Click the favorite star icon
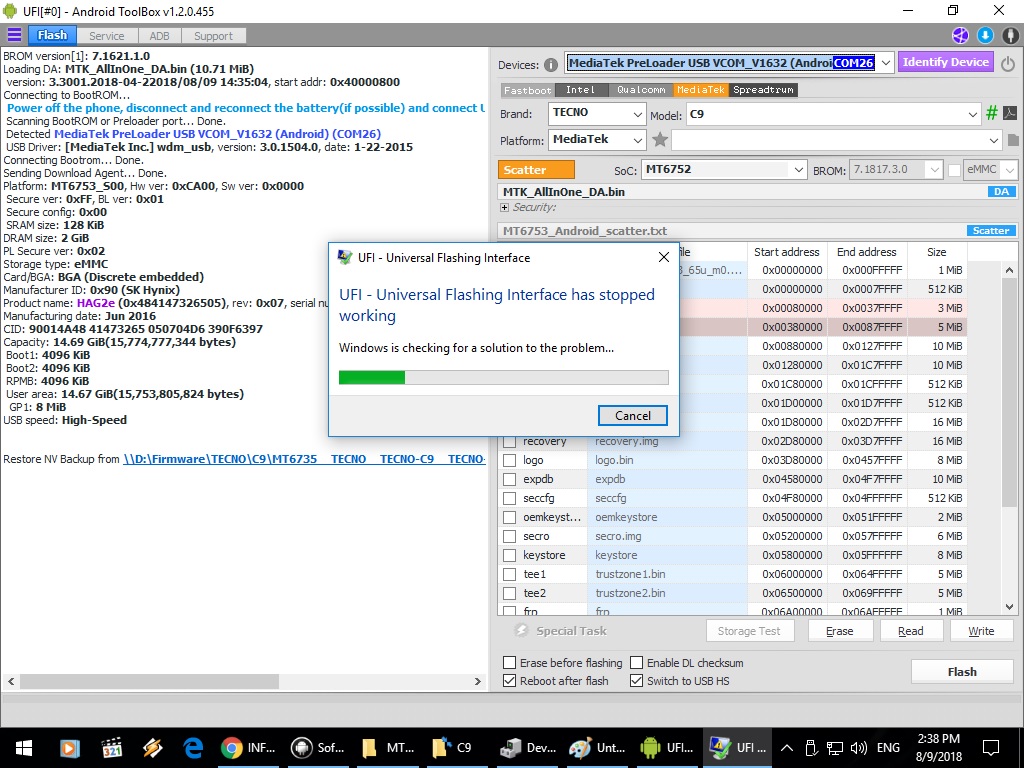Image resolution: width=1024 pixels, height=768 pixels. [660, 139]
